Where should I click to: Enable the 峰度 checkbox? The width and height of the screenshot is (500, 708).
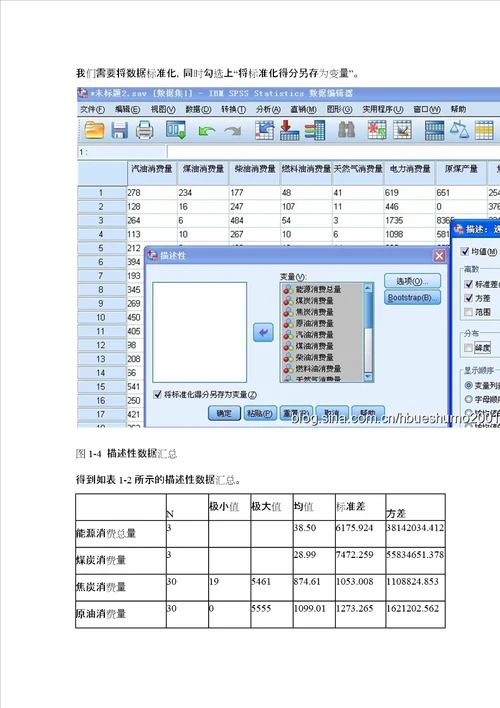tap(469, 347)
